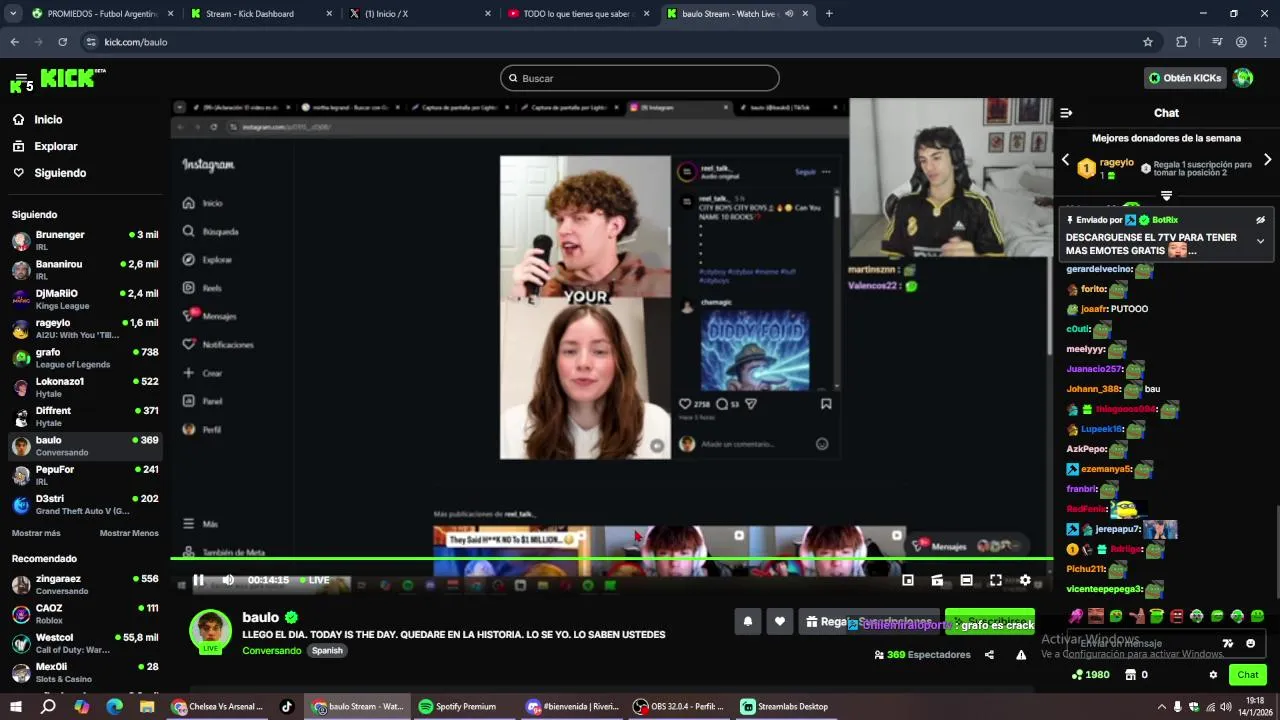This screenshot has width=1280, height=720.
Task: Report the stream warning icon
Action: (1021, 655)
